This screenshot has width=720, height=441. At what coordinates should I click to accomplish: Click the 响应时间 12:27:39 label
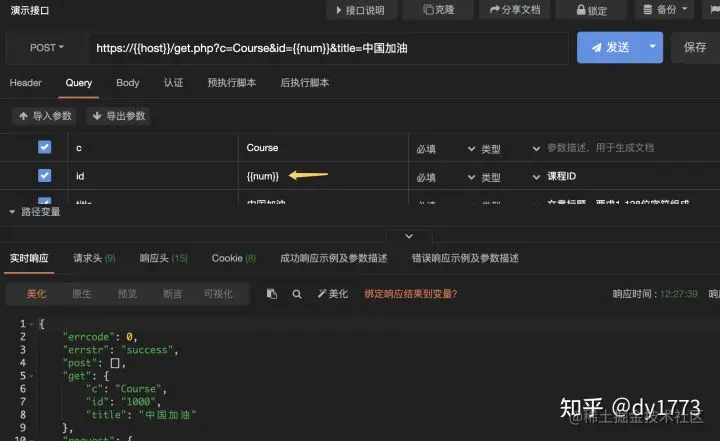(655, 294)
